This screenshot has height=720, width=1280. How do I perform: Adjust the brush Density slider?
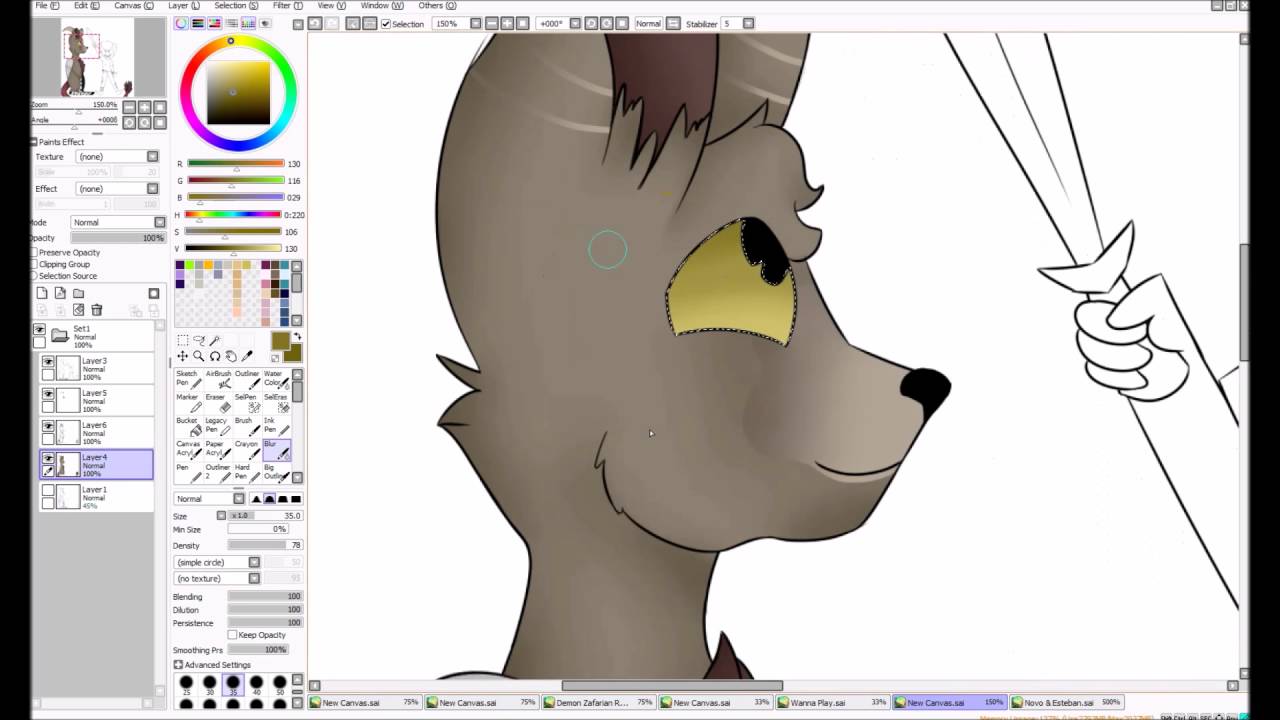coord(265,546)
